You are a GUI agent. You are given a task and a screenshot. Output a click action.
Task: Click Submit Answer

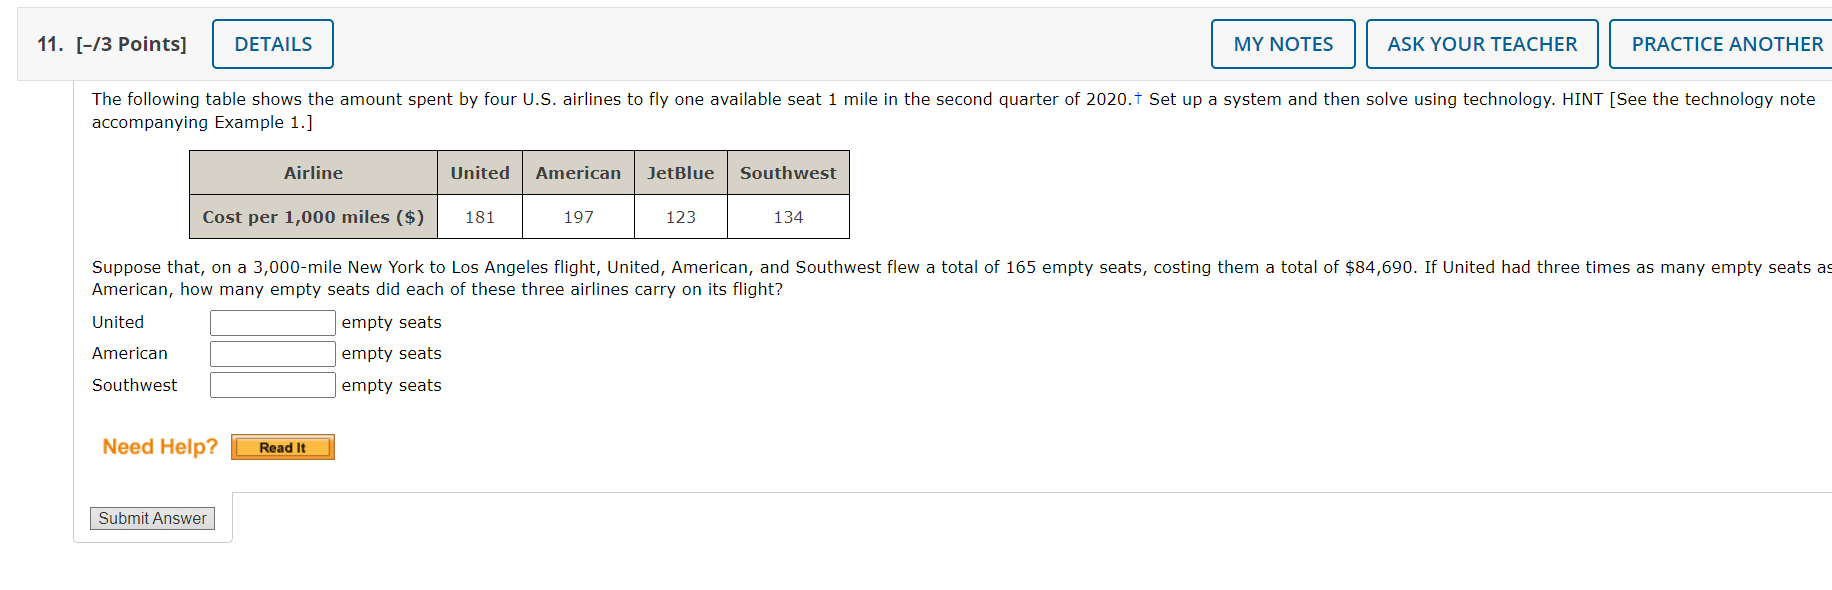pos(152,518)
